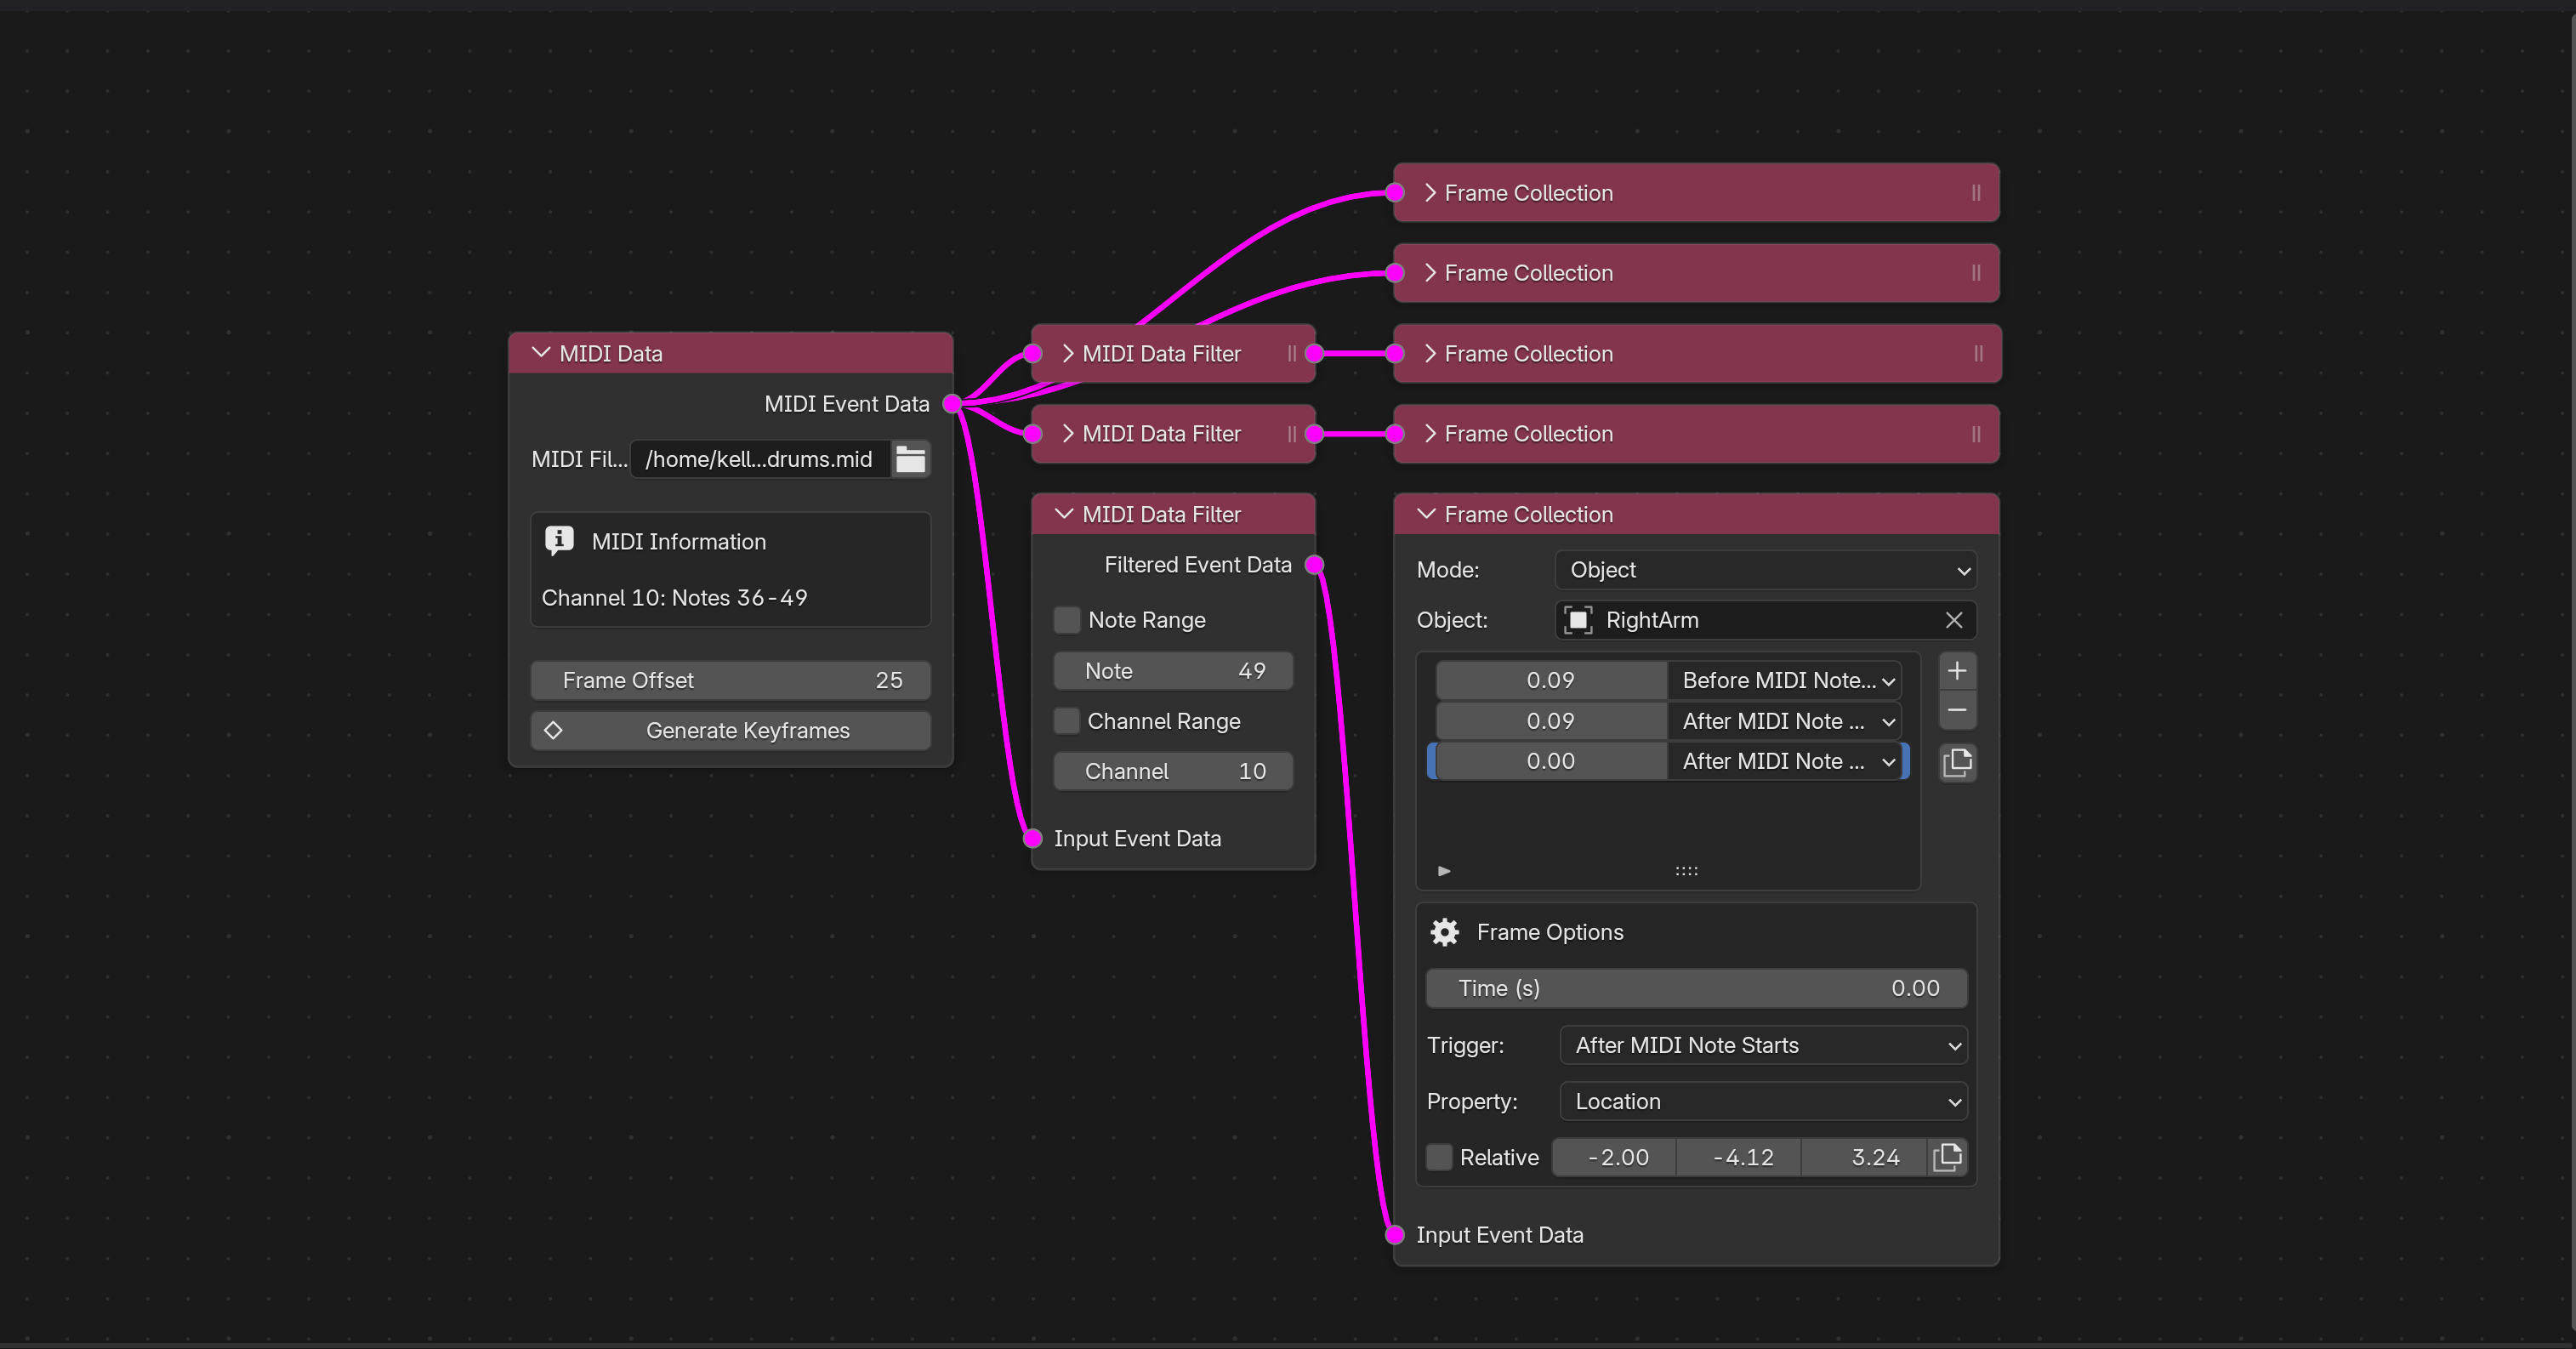Click the MIDI Information info icon
This screenshot has height=1349, width=2576.
click(559, 541)
